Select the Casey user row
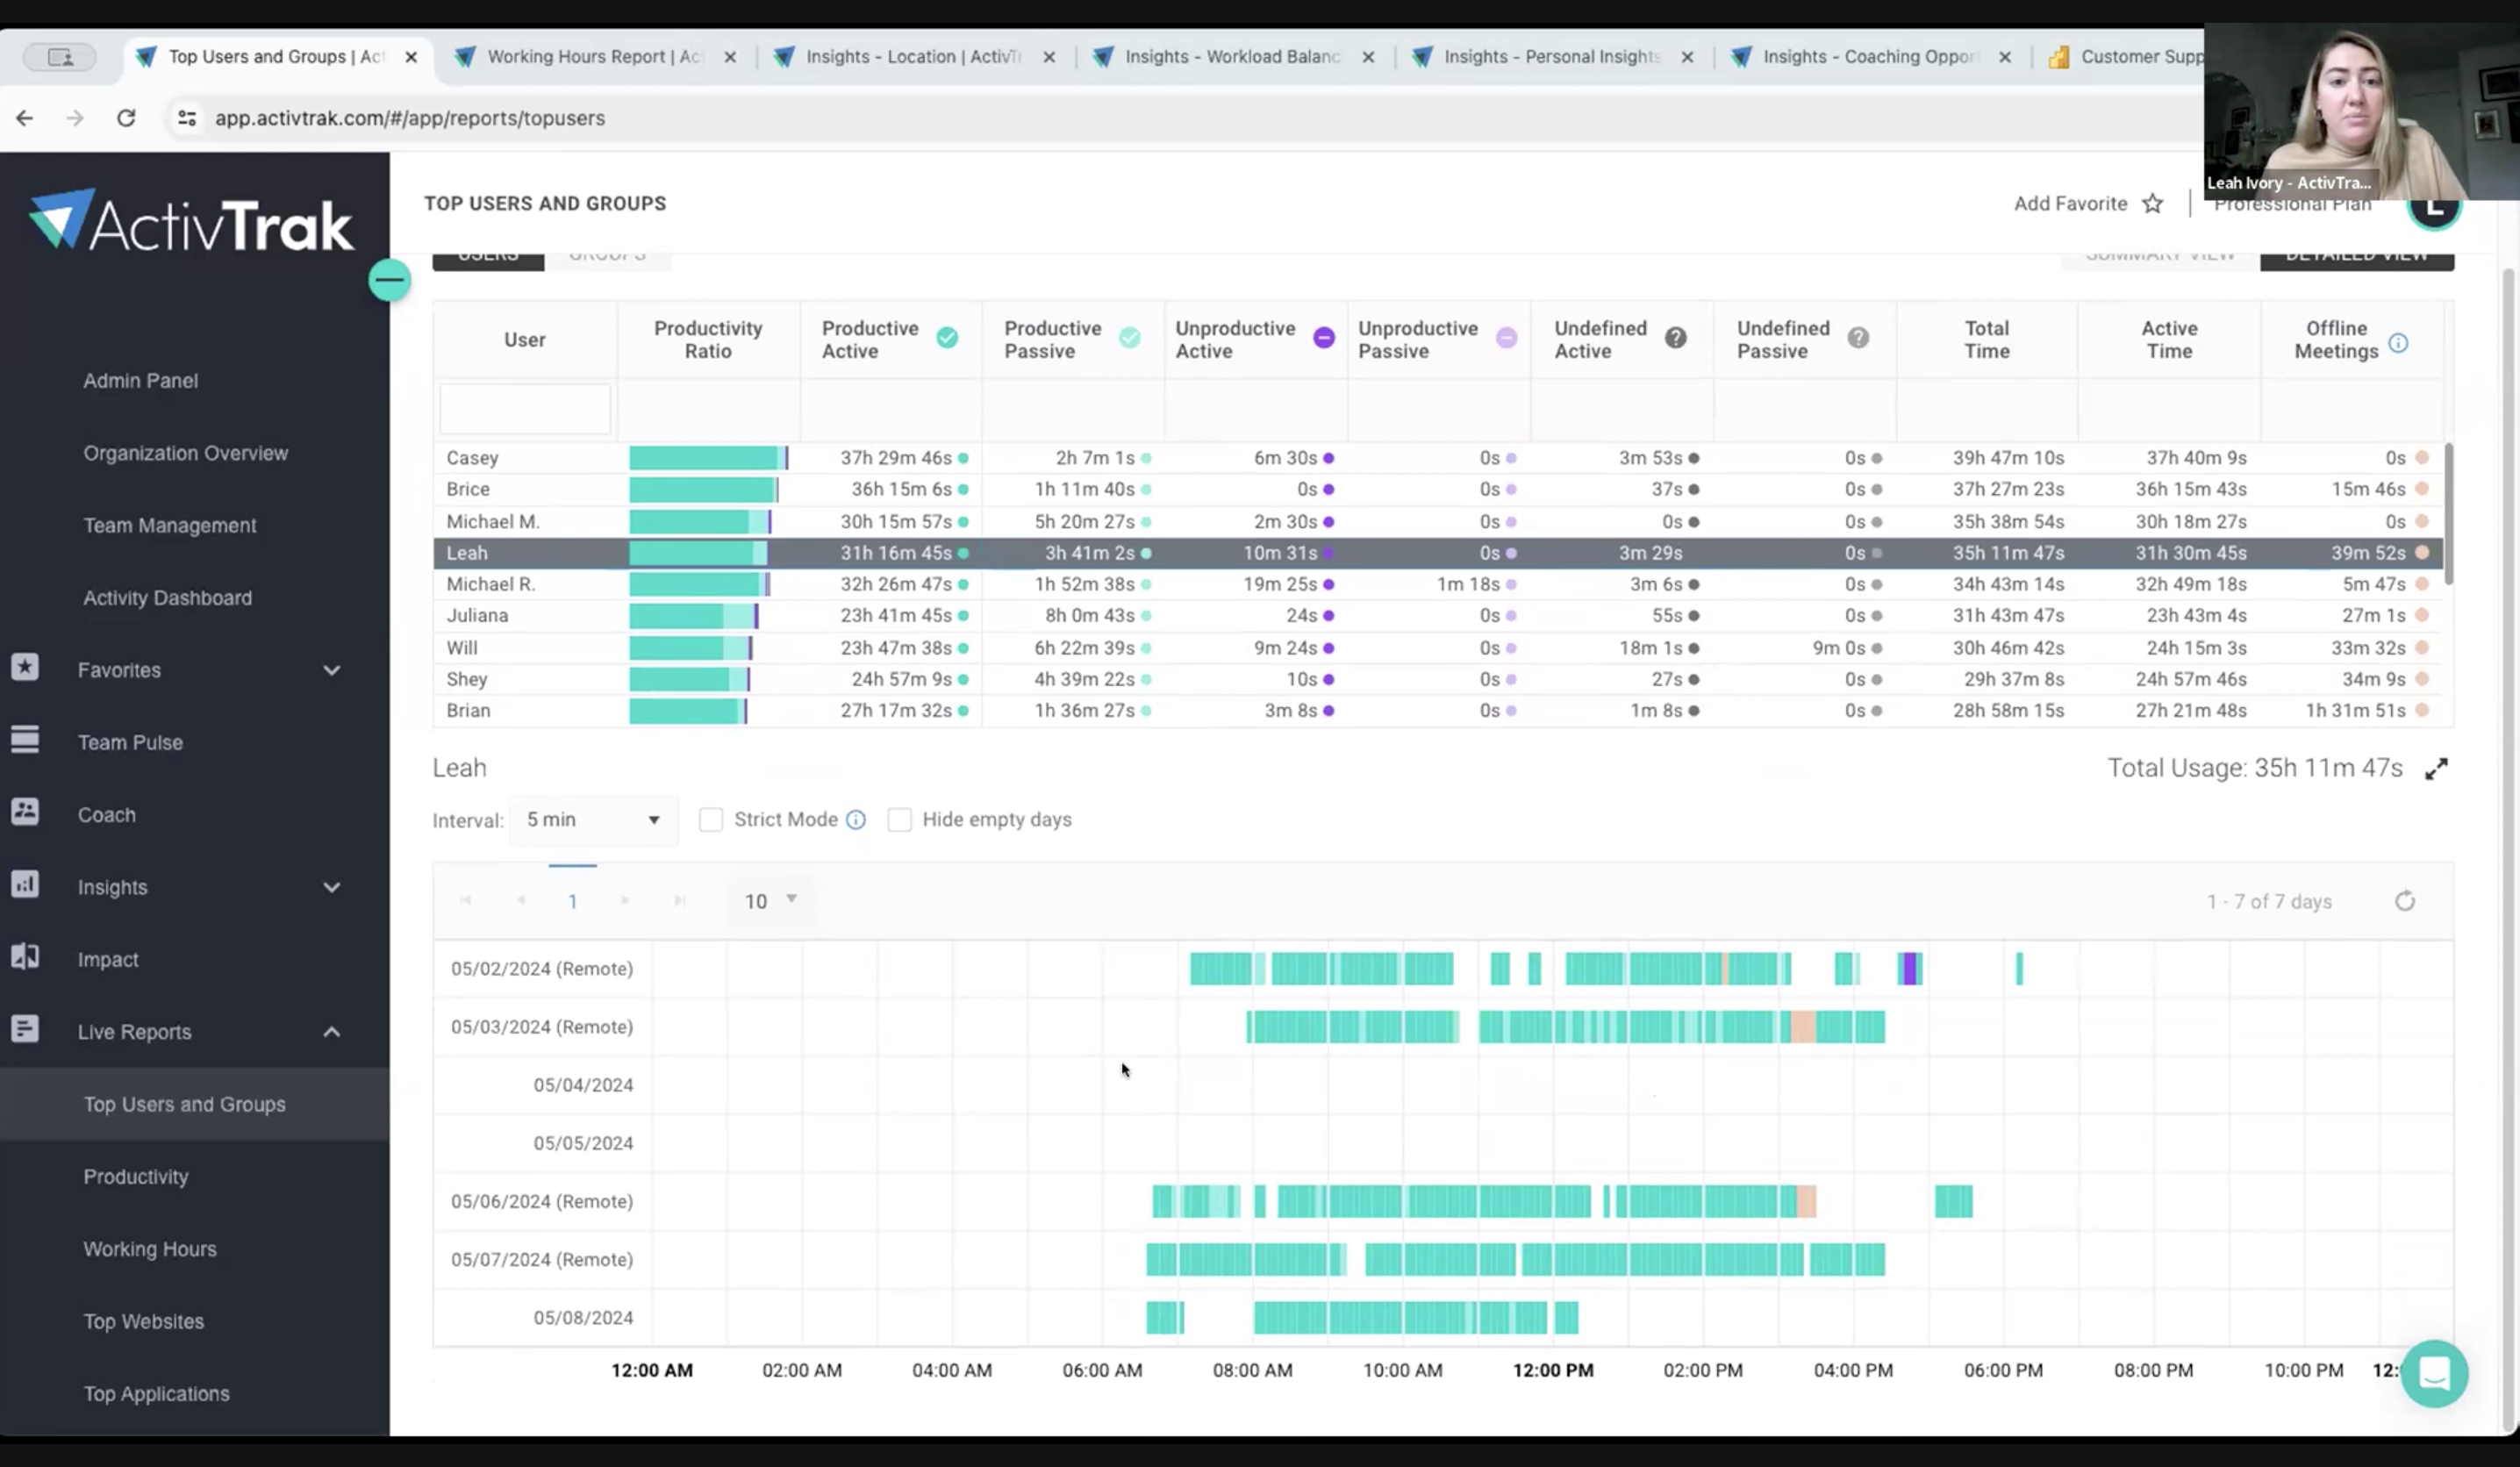Viewport: 2520px width, 1467px height. coord(1437,458)
